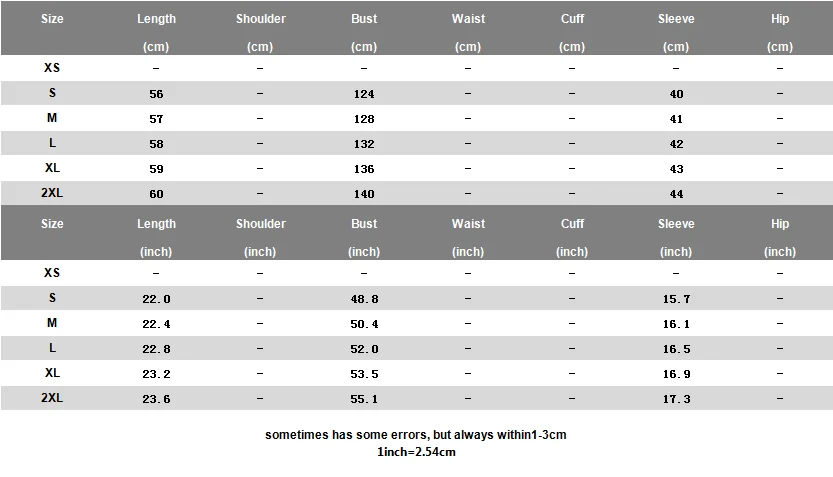Click the Bust (cm) column header
Image resolution: width=833 pixels, height=477 pixels.
(x=364, y=32)
